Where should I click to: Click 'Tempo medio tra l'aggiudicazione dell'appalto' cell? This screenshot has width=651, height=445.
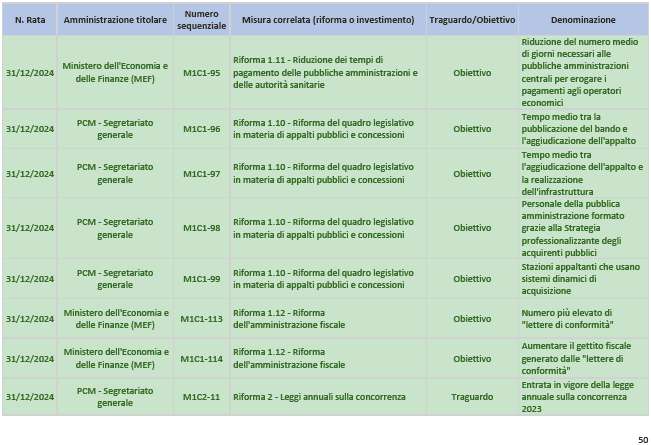pyautogui.click(x=583, y=174)
